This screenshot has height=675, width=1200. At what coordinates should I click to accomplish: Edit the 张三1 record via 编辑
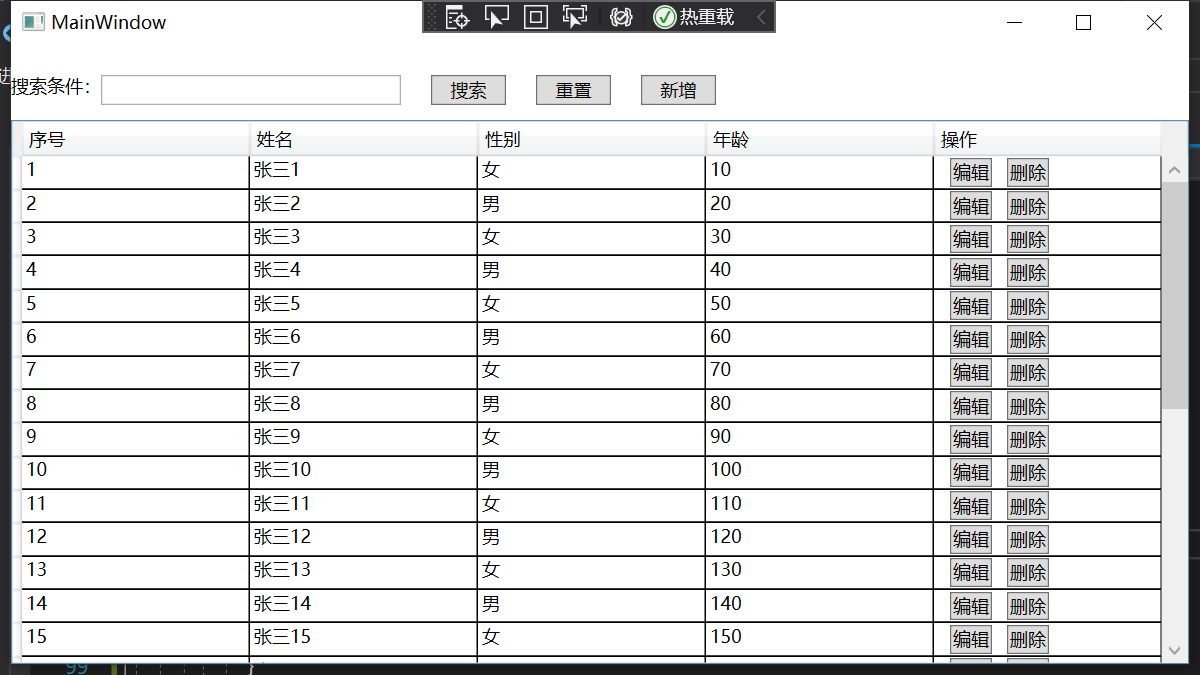[x=970, y=171]
